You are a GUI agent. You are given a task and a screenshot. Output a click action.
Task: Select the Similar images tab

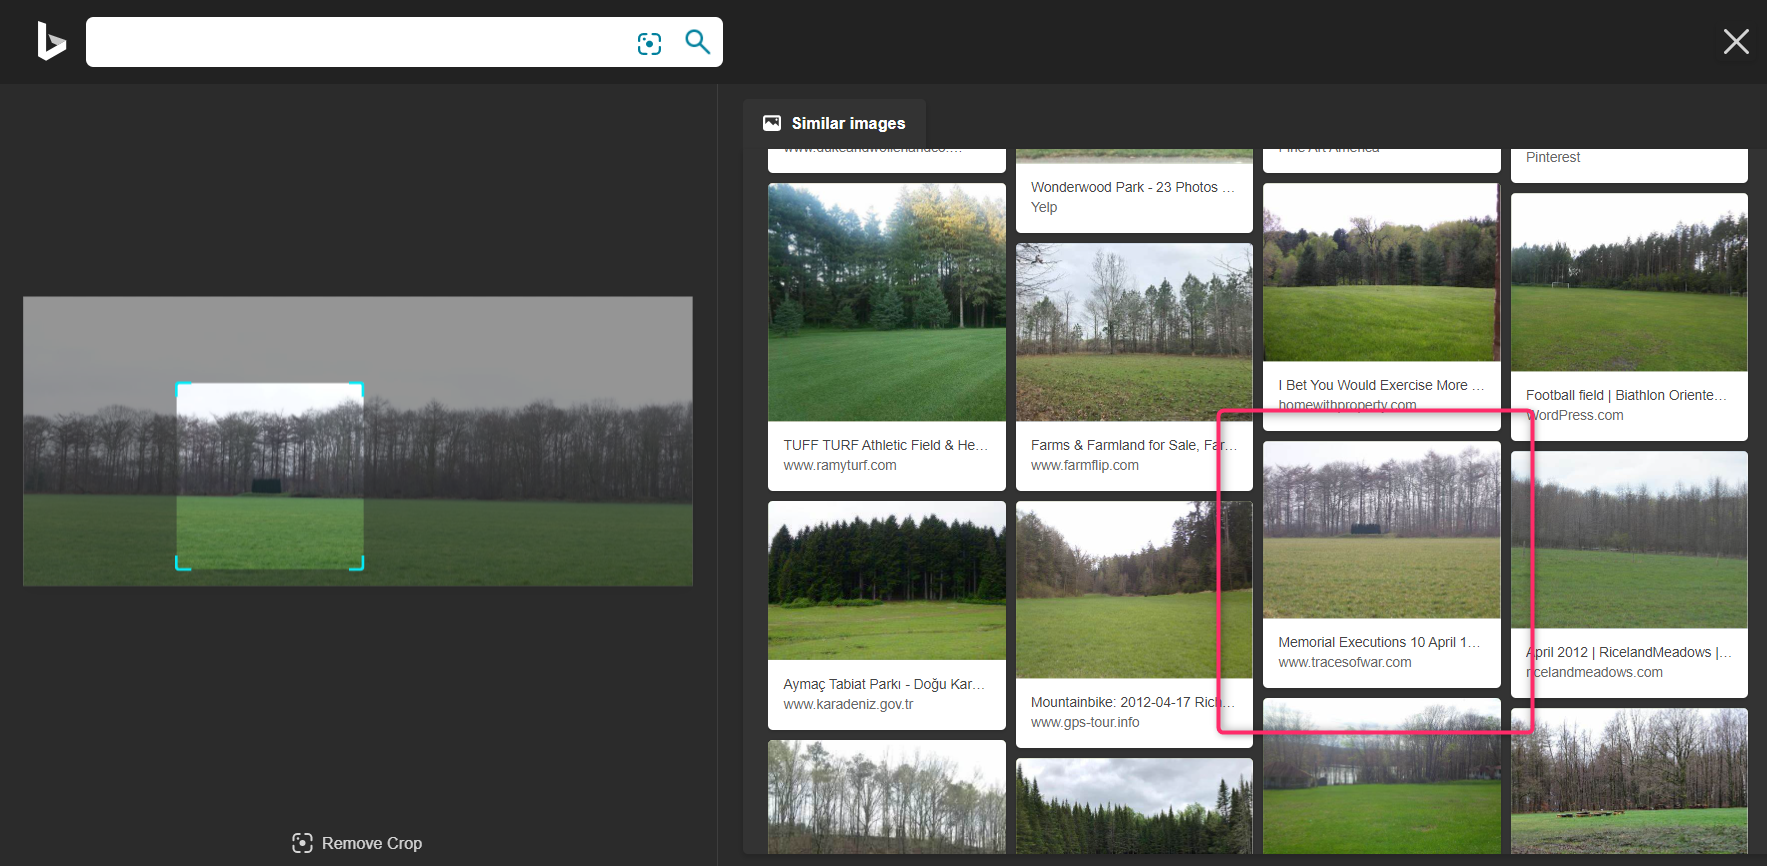coord(834,123)
